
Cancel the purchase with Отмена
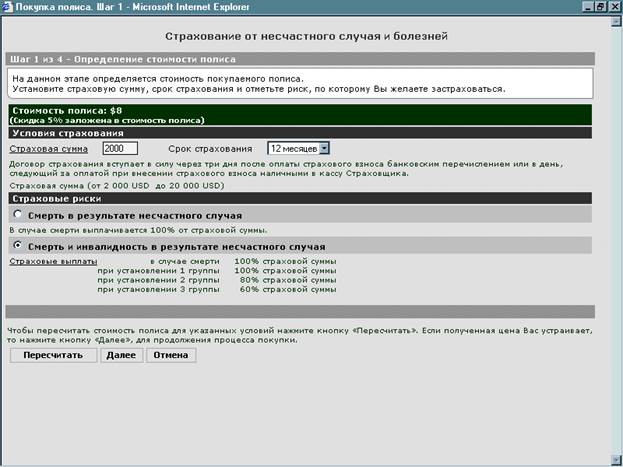(x=171, y=355)
